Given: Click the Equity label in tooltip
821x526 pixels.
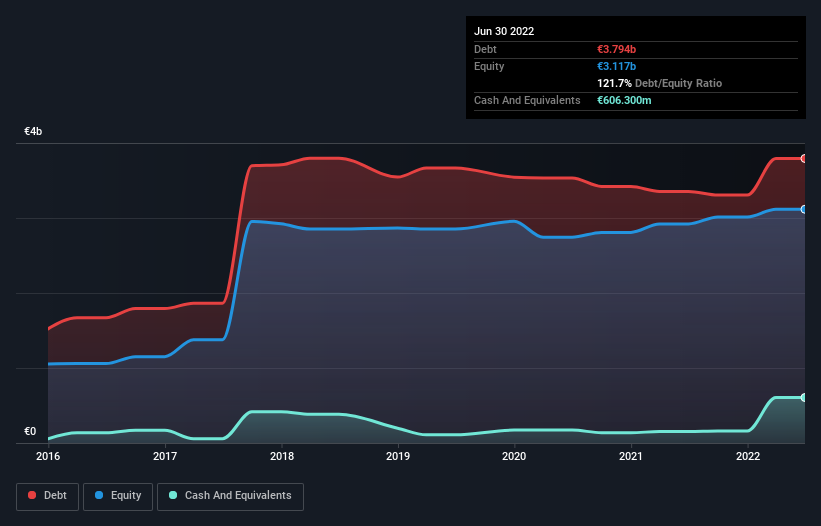Looking at the screenshot, I should [489, 66].
